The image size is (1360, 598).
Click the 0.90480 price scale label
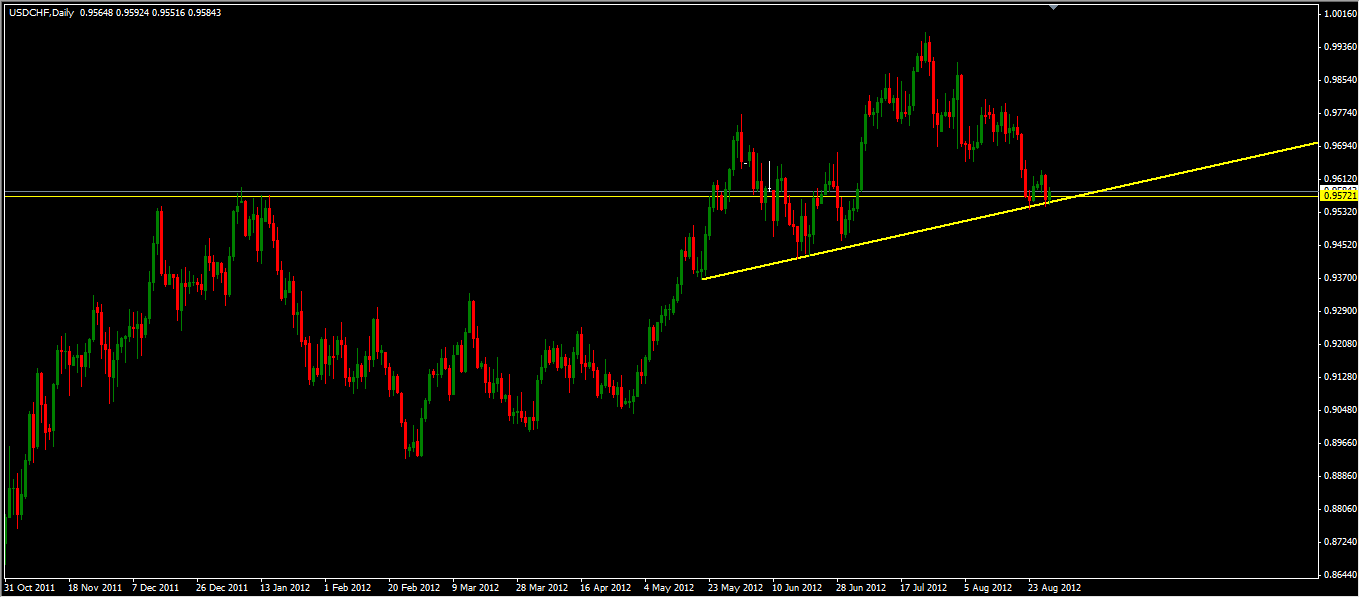1338,410
